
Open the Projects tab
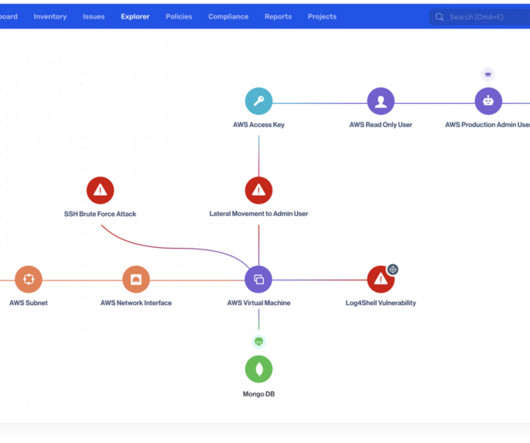322,17
